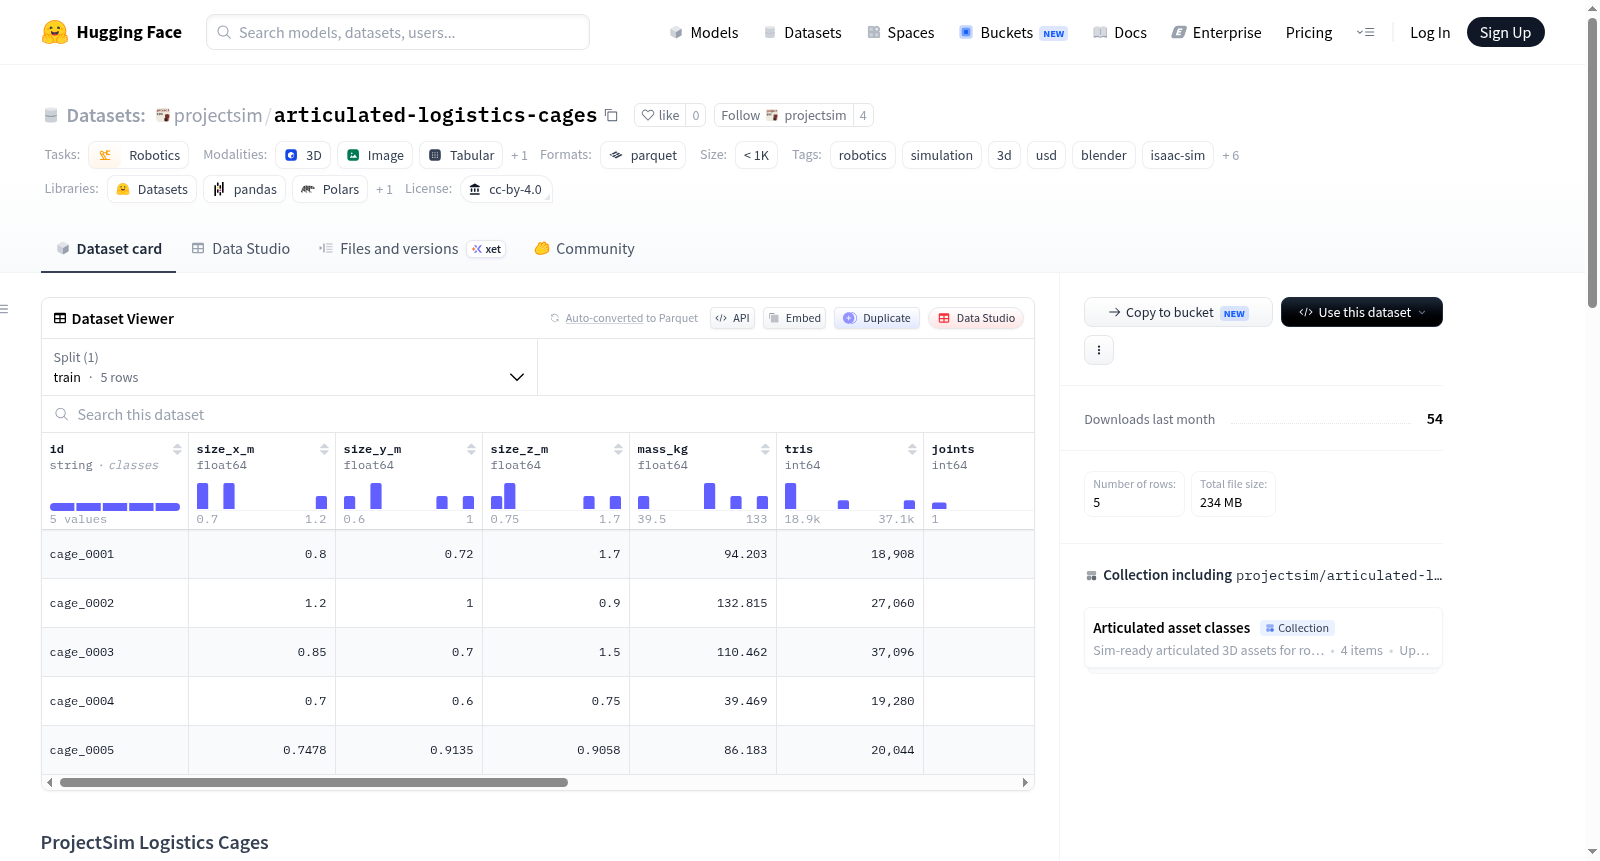1600x861 pixels.
Task: Open the Pricing page
Action: coord(1309,32)
